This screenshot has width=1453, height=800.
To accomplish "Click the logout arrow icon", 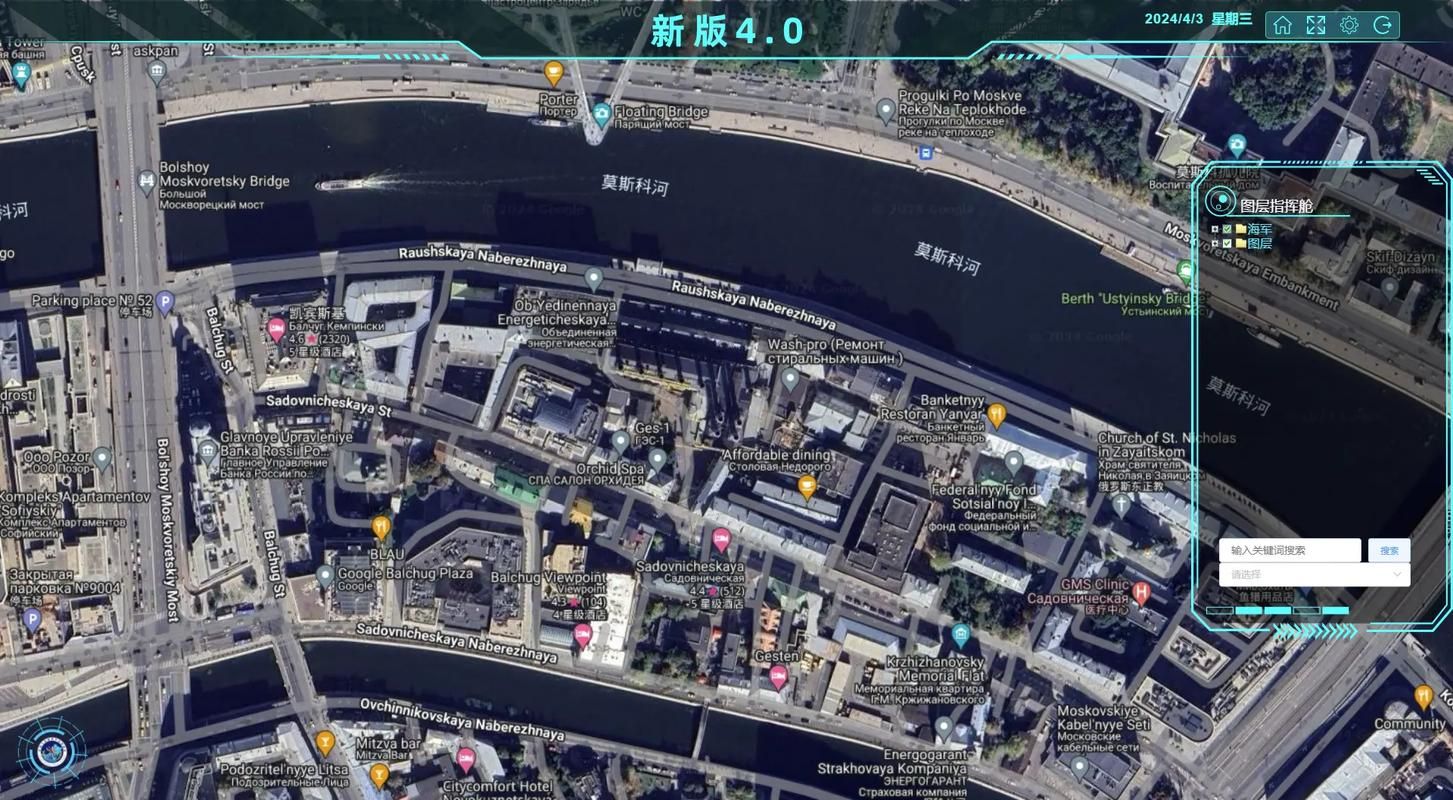I will pyautogui.click(x=1382, y=25).
